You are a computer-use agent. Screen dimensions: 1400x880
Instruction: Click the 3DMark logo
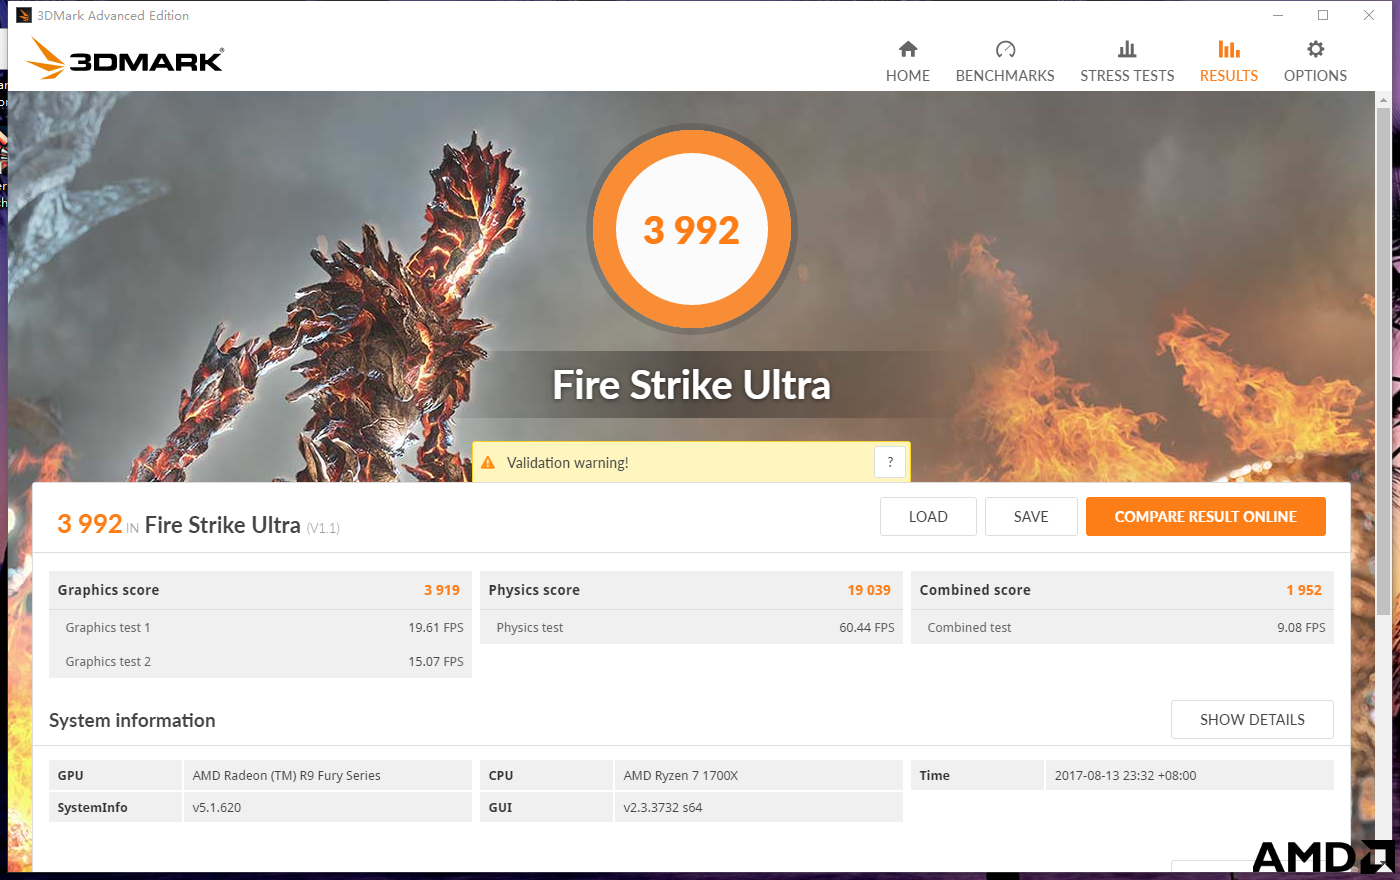[x=125, y=59]
